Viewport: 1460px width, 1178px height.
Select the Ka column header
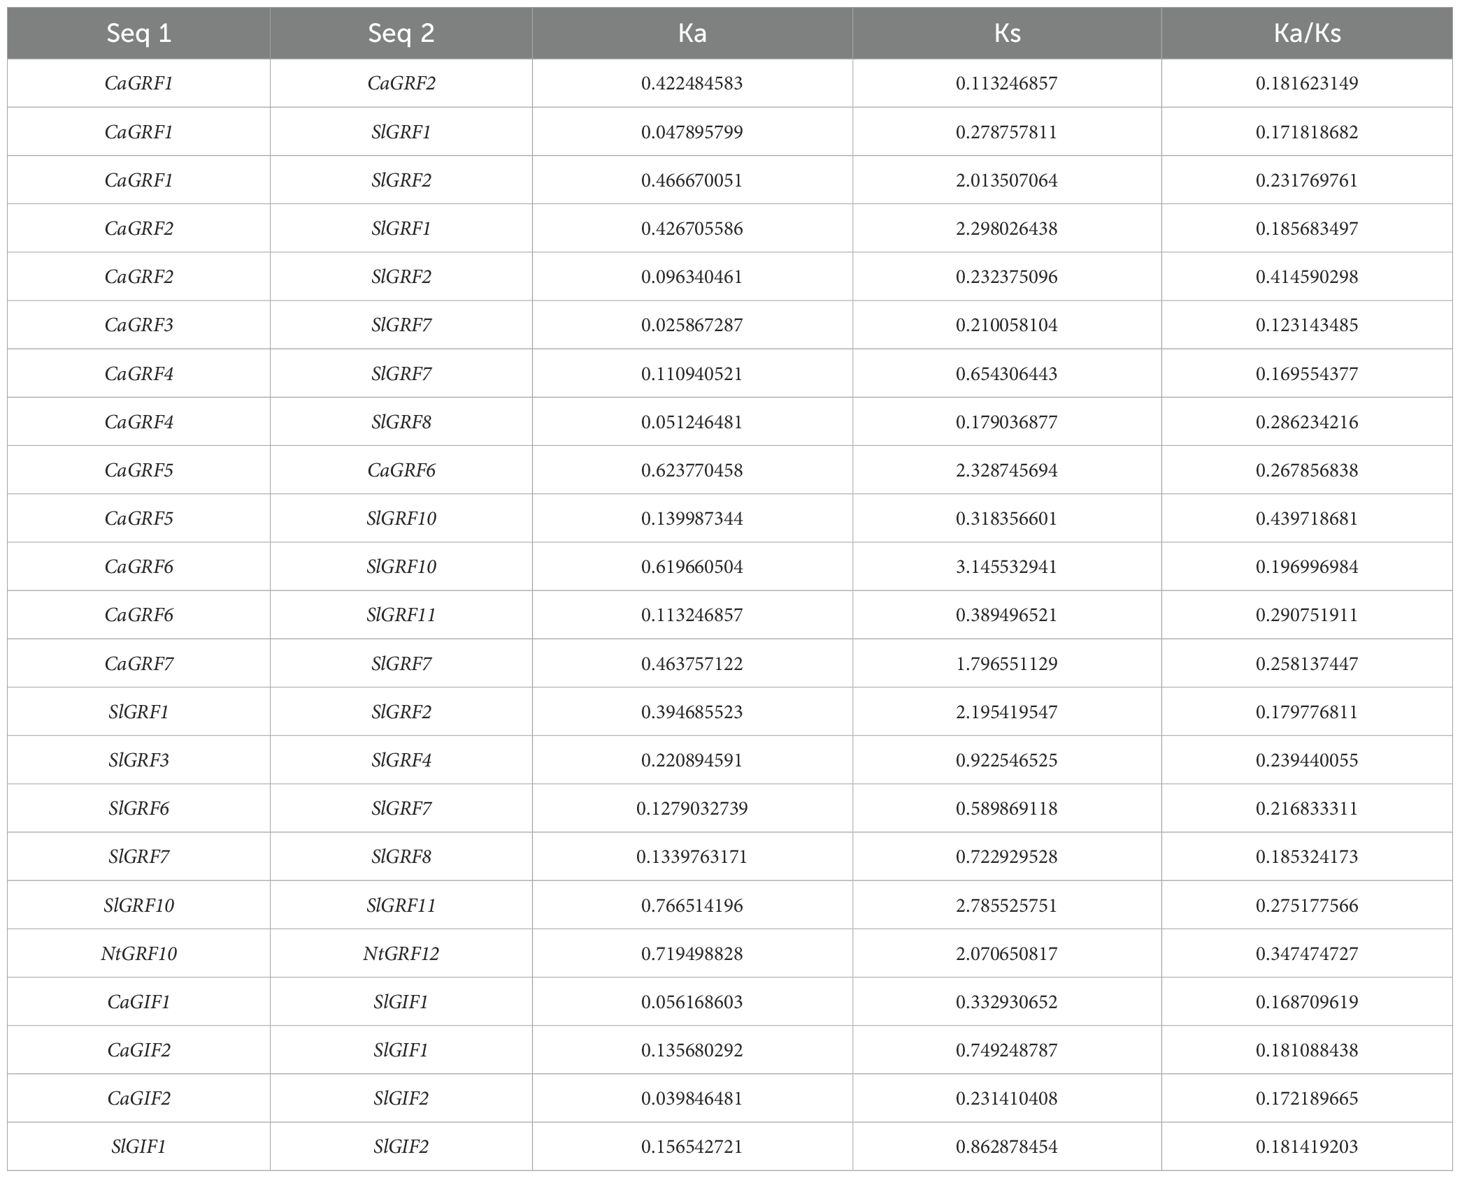[692, 33]
